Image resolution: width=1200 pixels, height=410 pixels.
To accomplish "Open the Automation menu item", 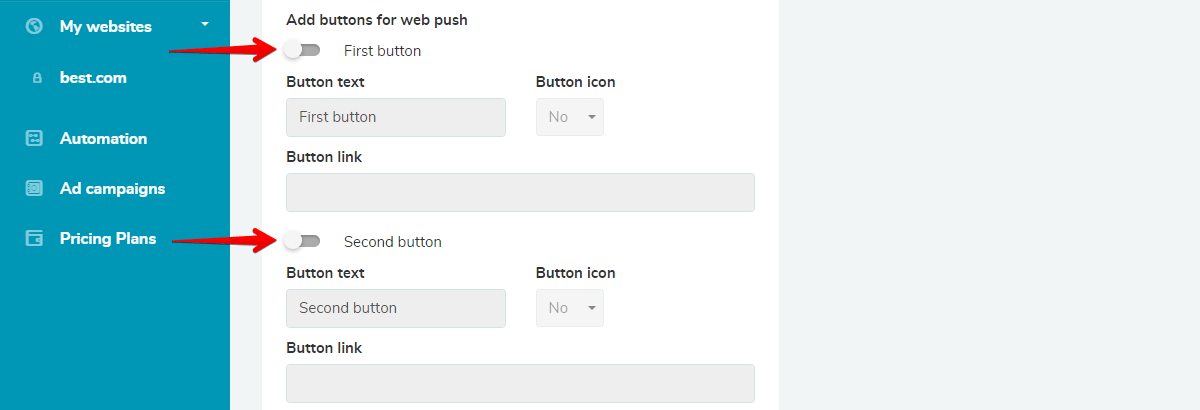I will point(103,139).
